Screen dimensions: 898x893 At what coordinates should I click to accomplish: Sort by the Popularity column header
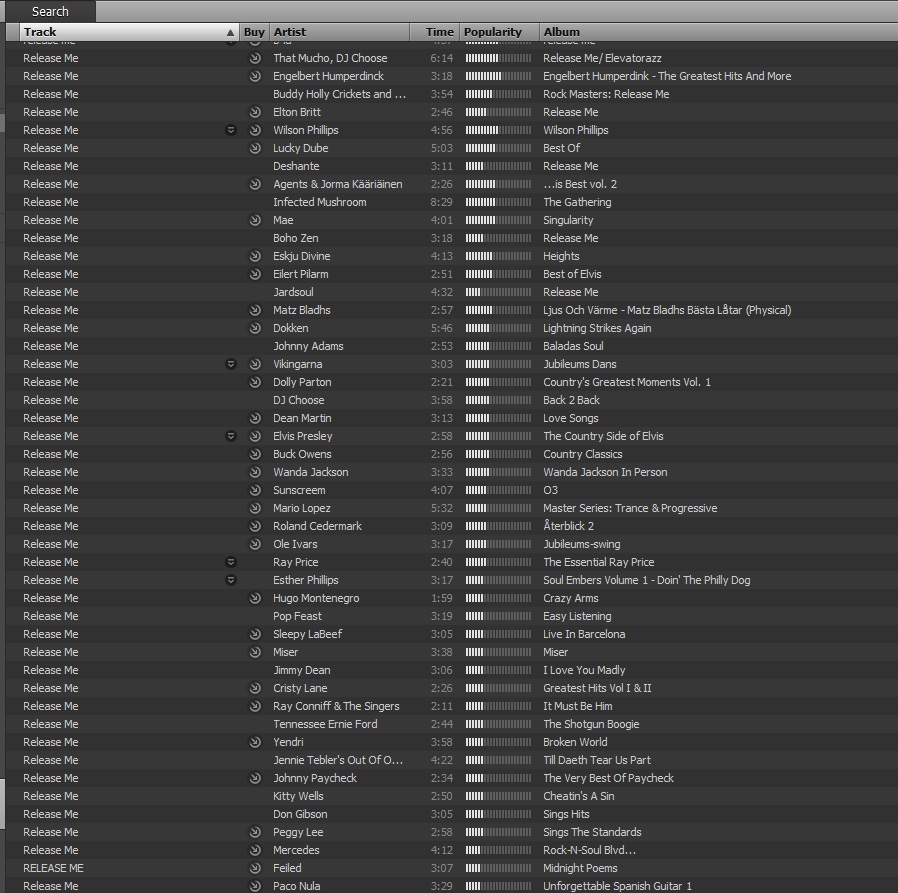click(499, 32)
